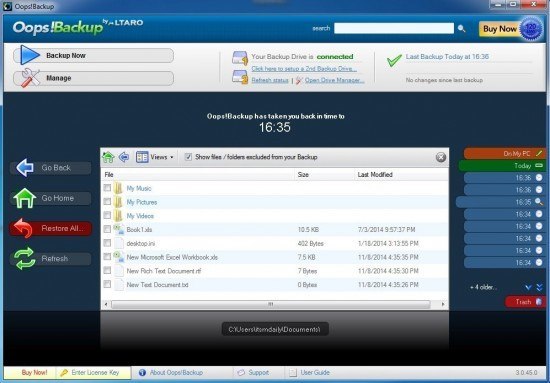Viewport: 550px width, 383px height.
Task: Check the Book1.xls checkbox
Action: pyautogui.click(x=107, y=229)
